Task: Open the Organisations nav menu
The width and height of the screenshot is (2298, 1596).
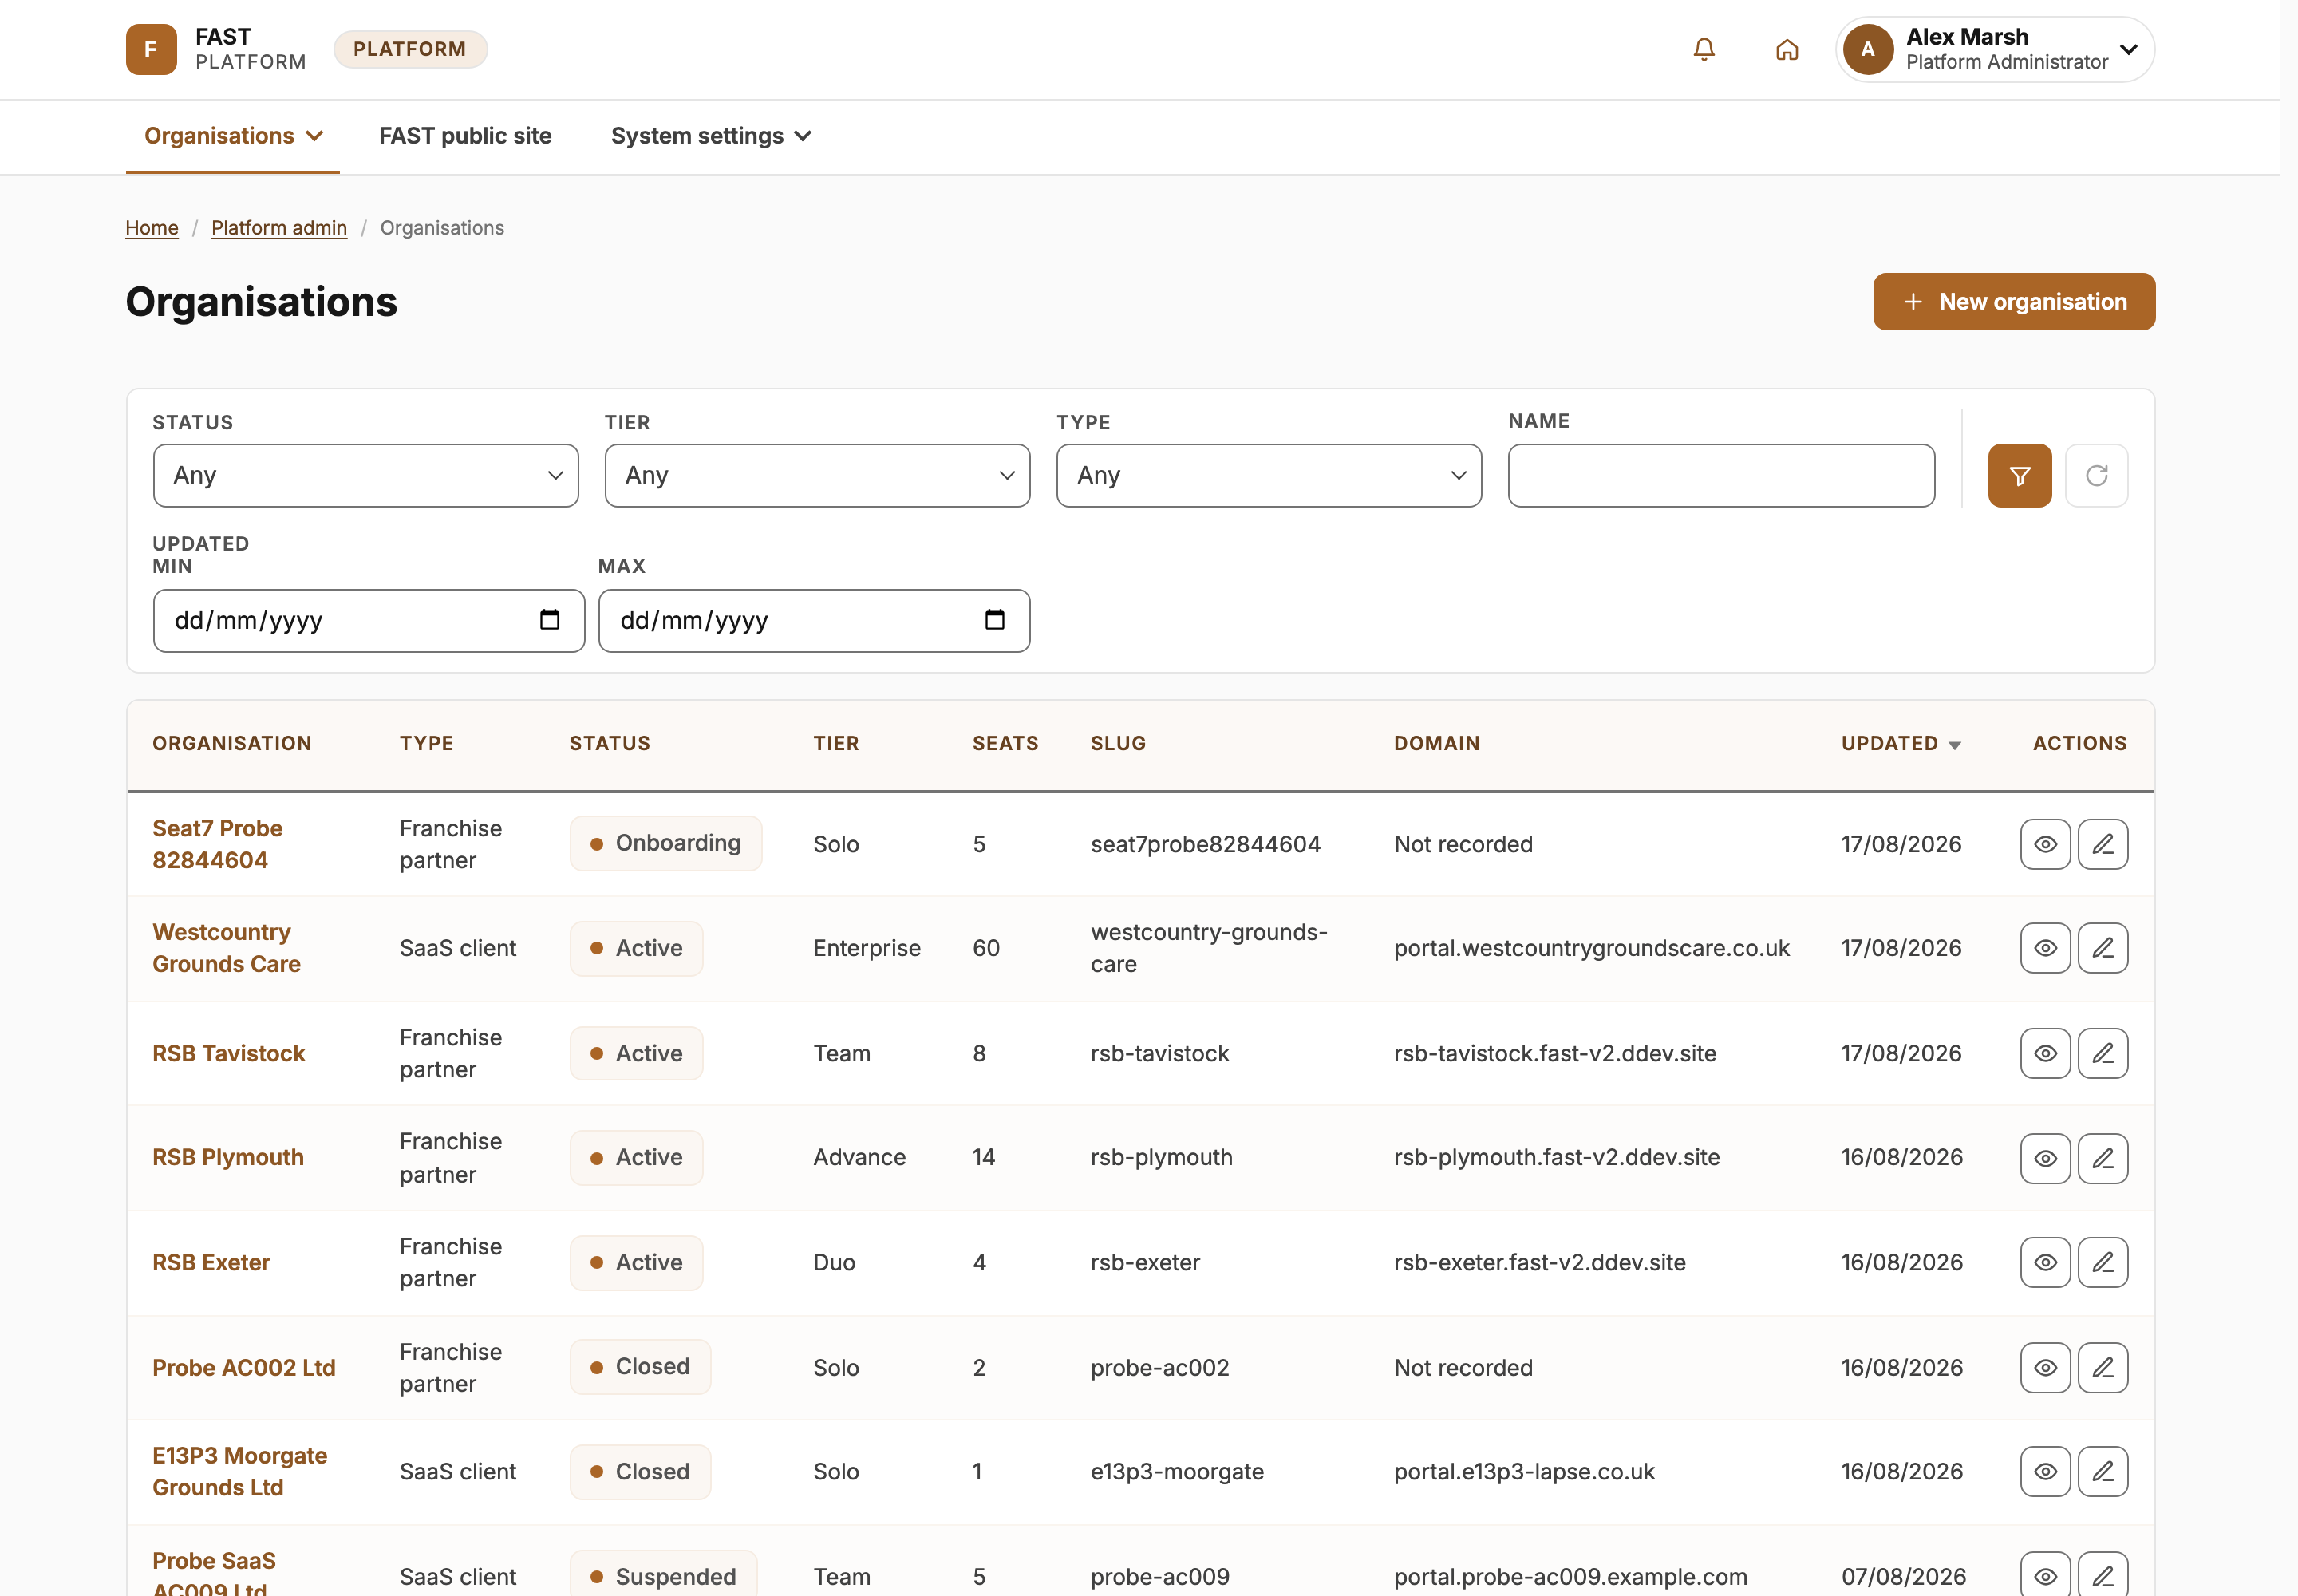Action: point(233,136)
